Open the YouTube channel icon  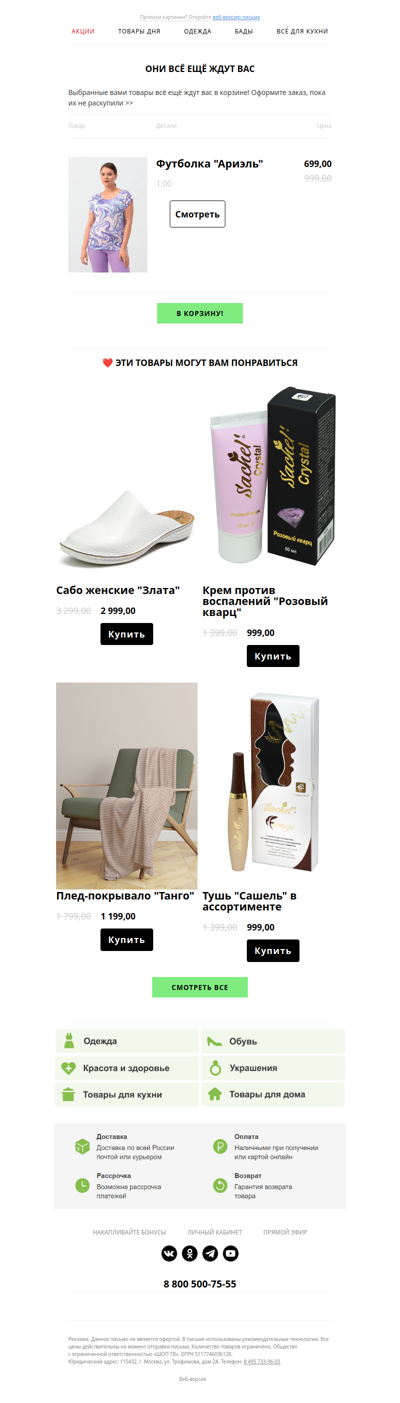point(231,1253)
